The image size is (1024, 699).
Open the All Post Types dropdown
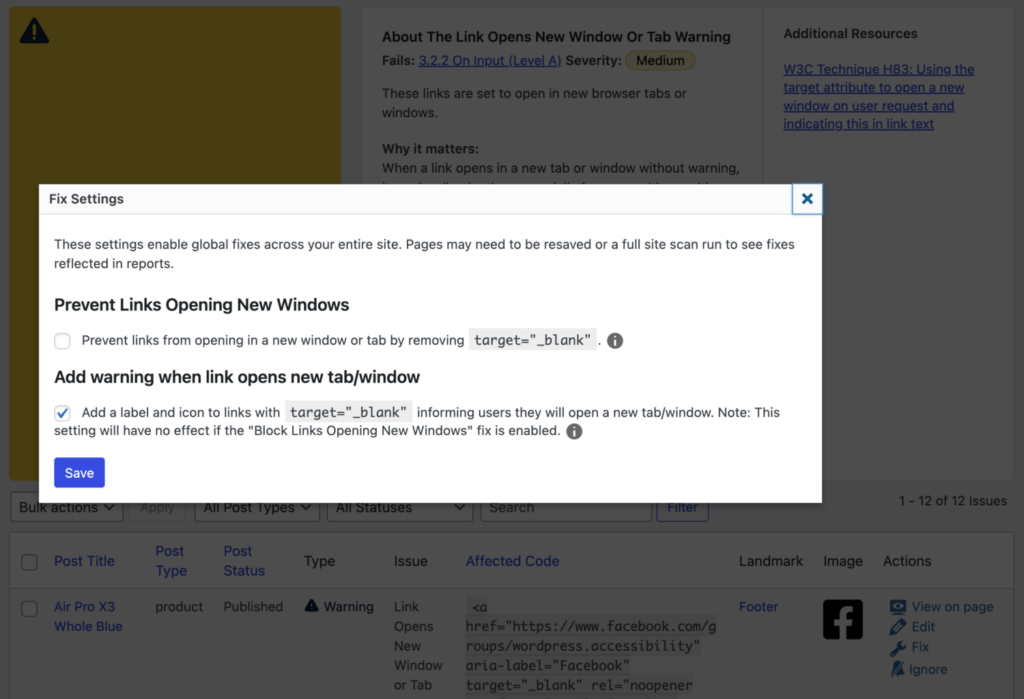click(256, 507)
